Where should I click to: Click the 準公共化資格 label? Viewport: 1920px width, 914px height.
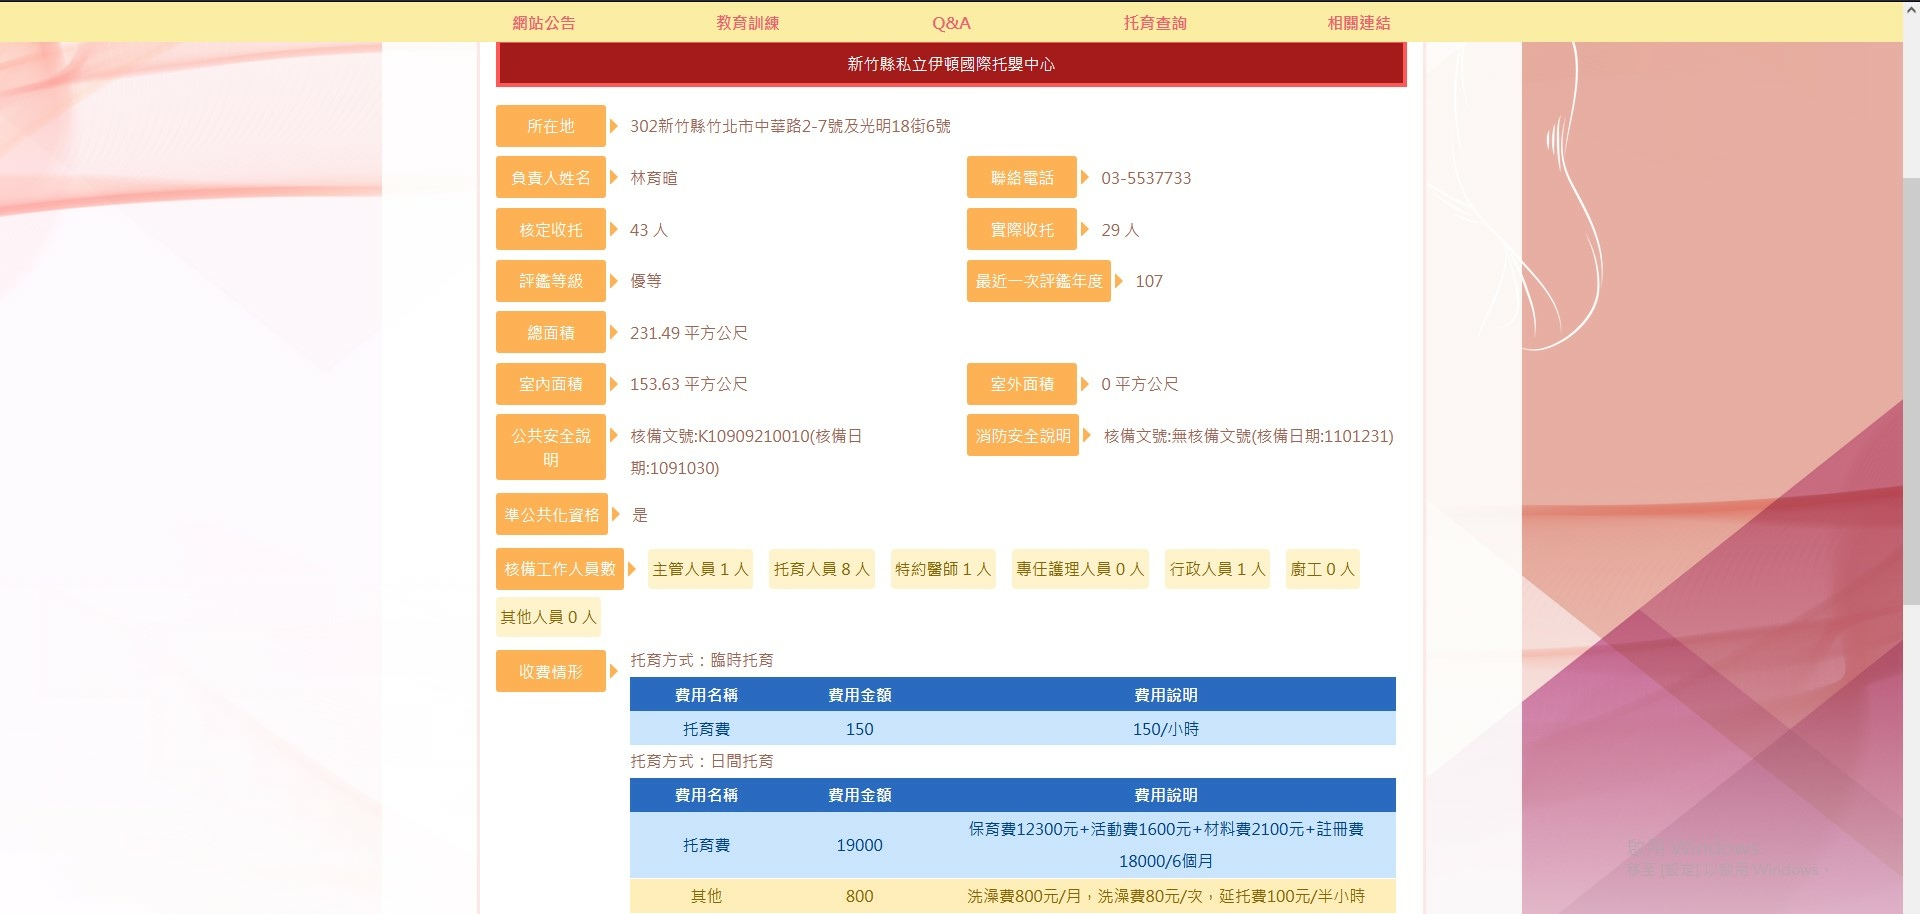[552, 515]
